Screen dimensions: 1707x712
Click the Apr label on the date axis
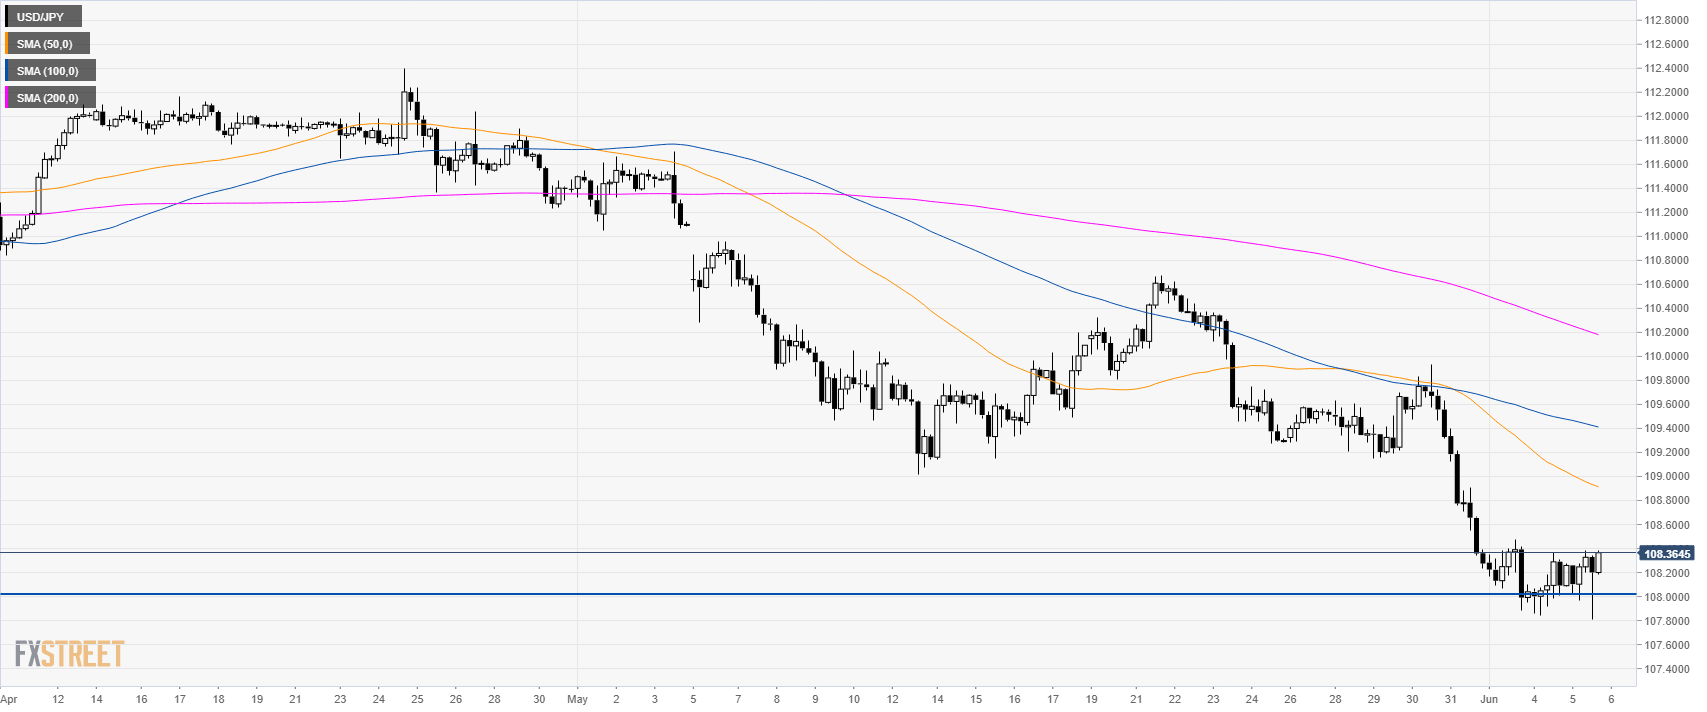point(9,699)
